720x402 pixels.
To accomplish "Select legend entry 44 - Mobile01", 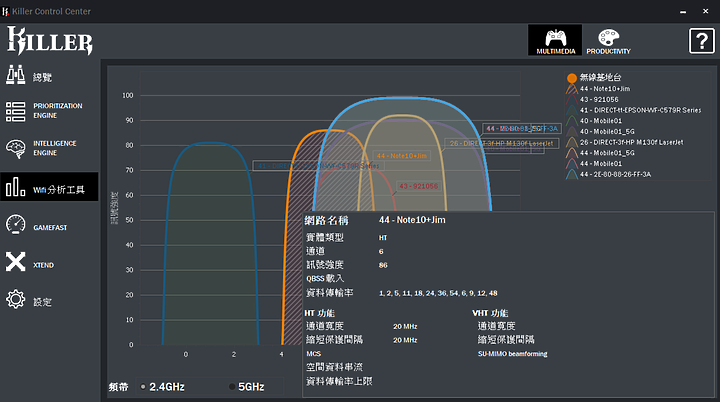I will (601, 164).
